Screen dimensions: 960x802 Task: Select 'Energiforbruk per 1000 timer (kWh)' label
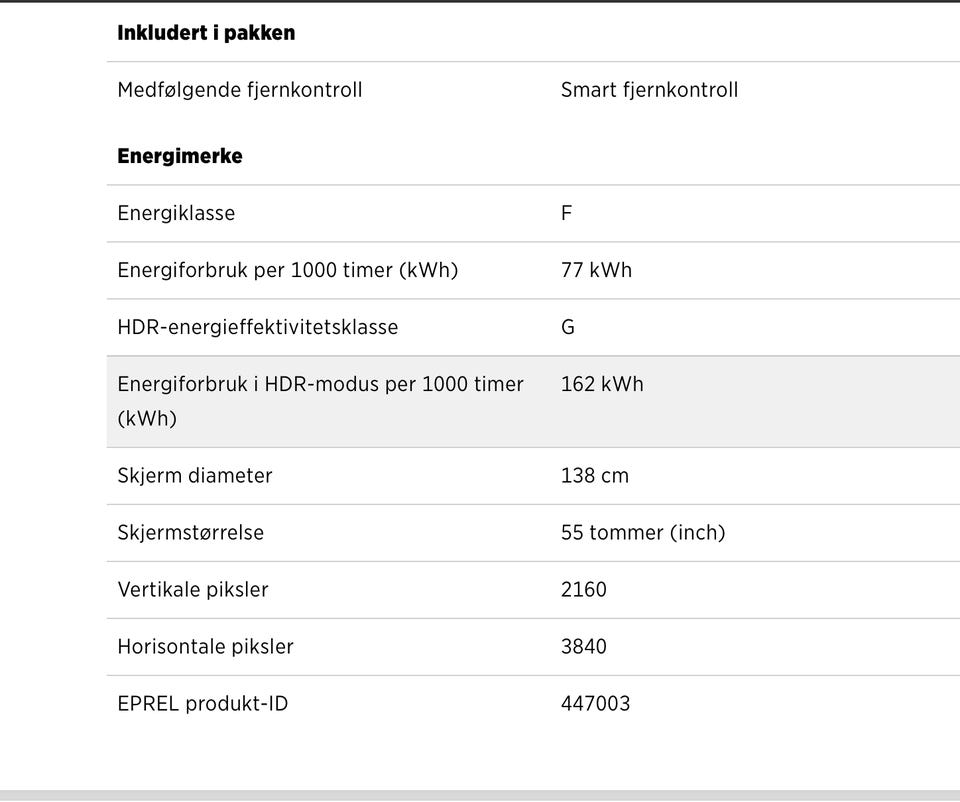pos(288,270)
